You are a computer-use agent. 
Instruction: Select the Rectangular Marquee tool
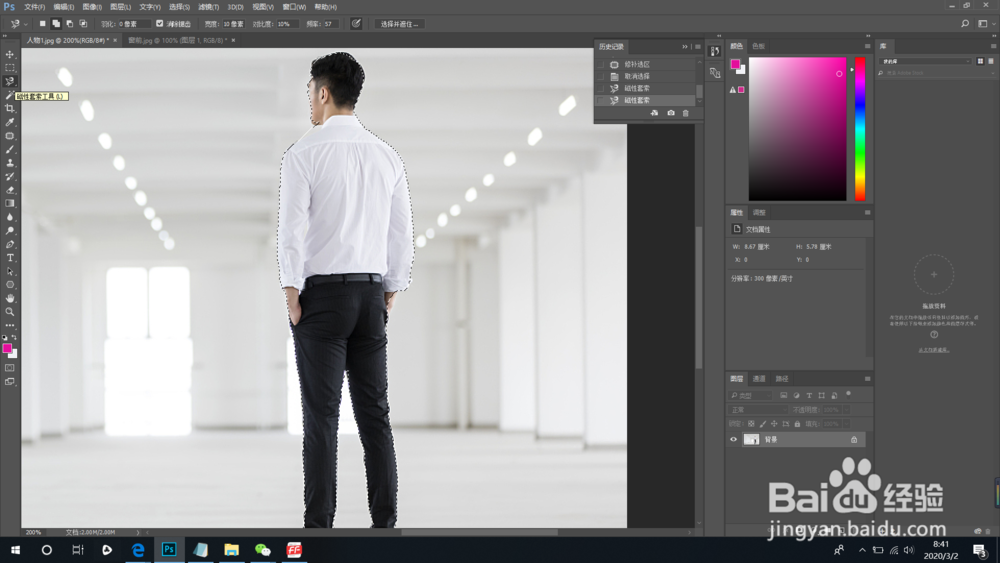[10, 68]
